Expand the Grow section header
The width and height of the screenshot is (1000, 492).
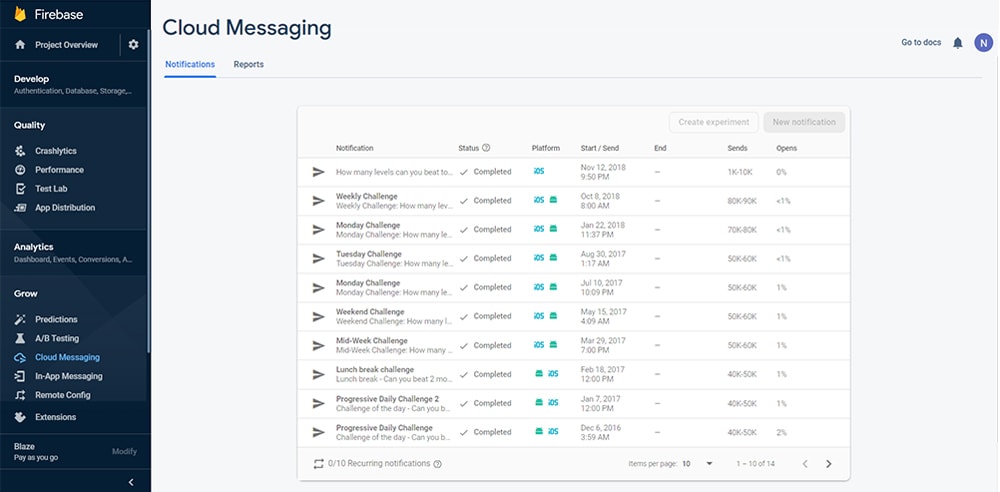26,294
